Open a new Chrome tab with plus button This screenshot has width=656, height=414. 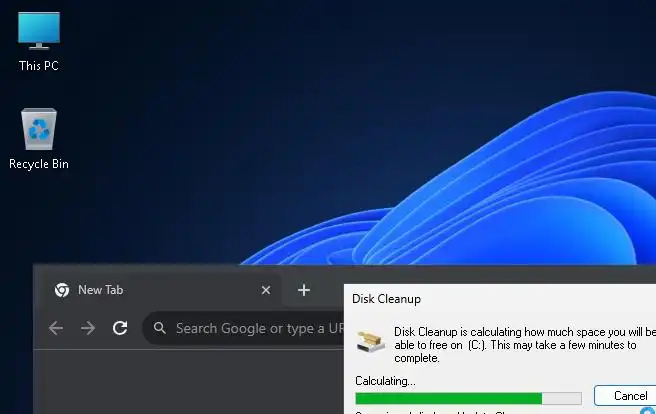(304, 290)
